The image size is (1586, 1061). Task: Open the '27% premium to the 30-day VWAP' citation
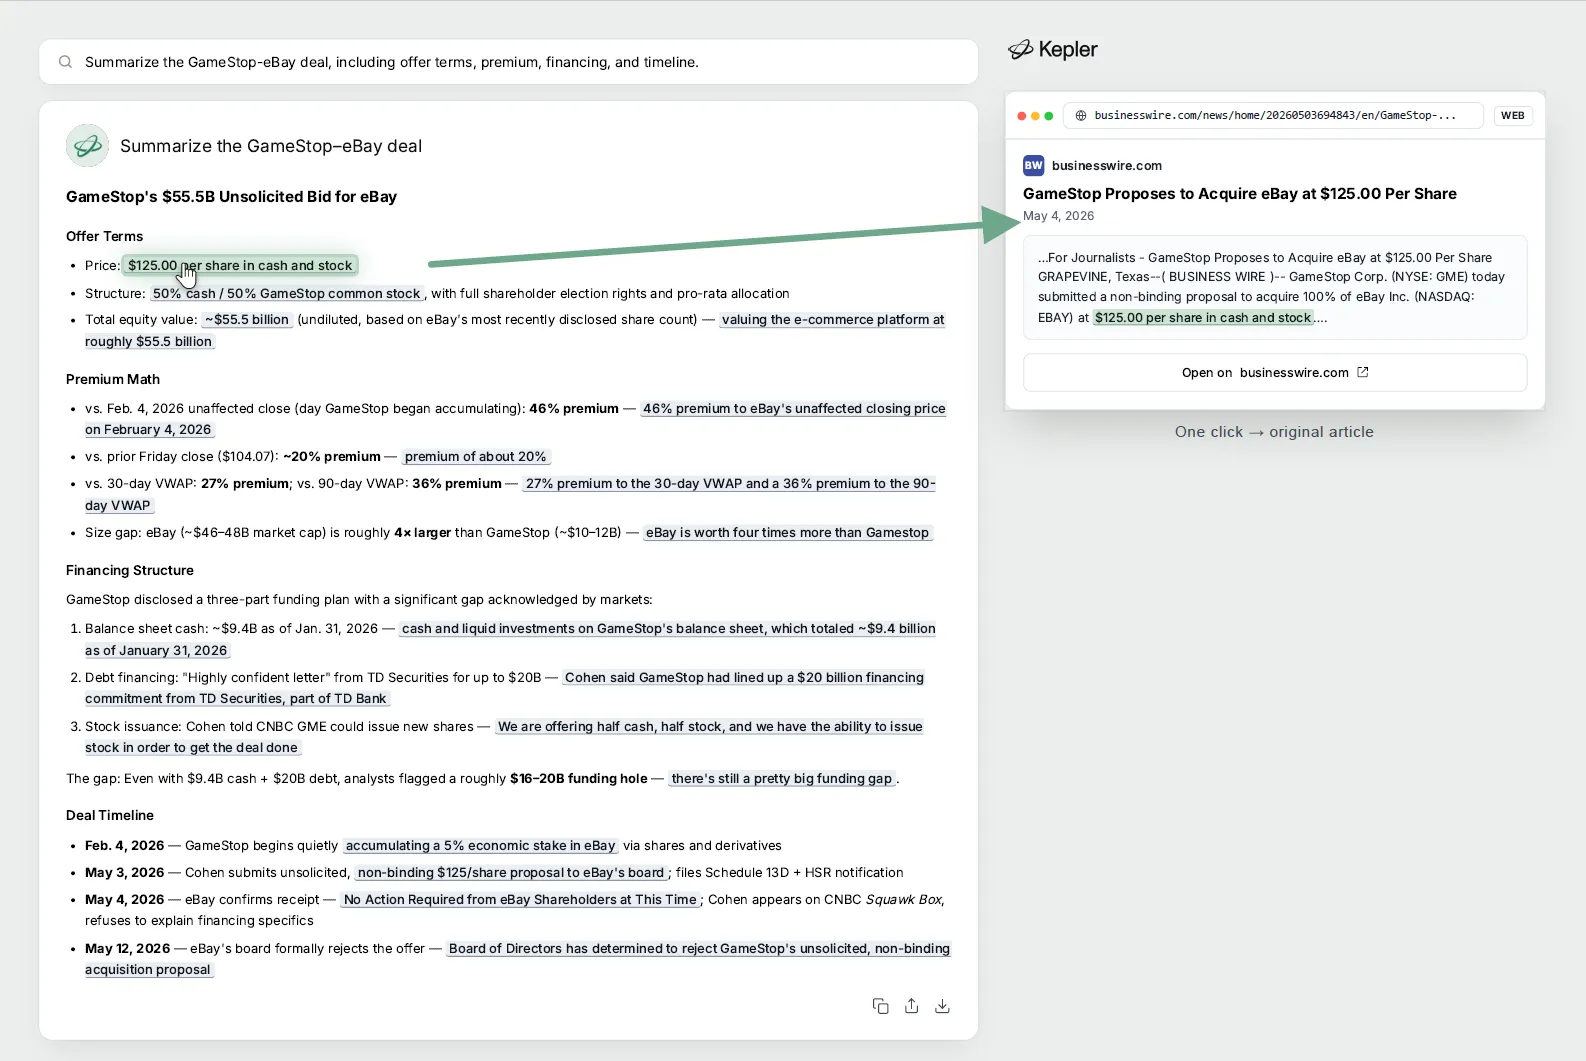pyautogui.click(x=730, y=484)
